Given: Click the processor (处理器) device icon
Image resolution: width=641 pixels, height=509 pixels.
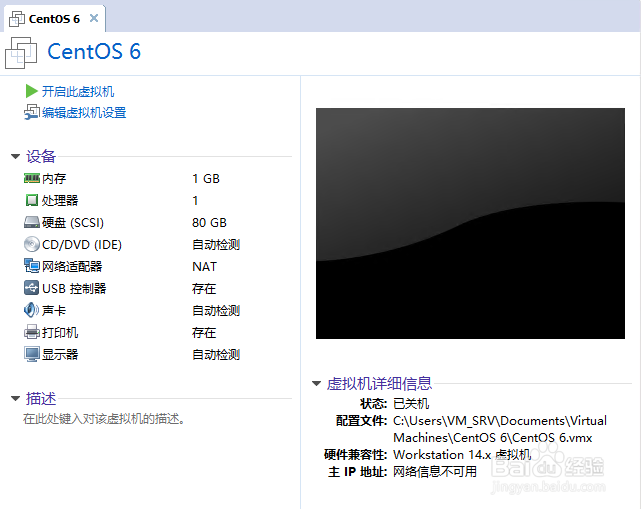Looking at the screenshot, I should click(x=32, y=200).
